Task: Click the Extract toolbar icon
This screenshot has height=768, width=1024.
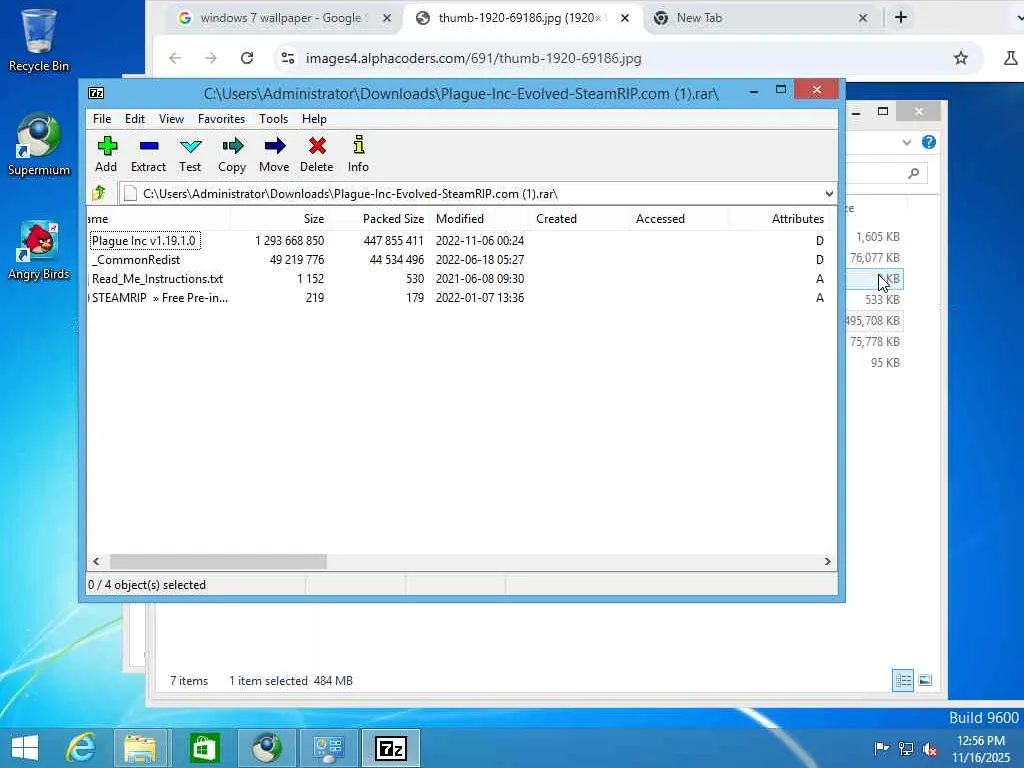Action: (148, 154)
